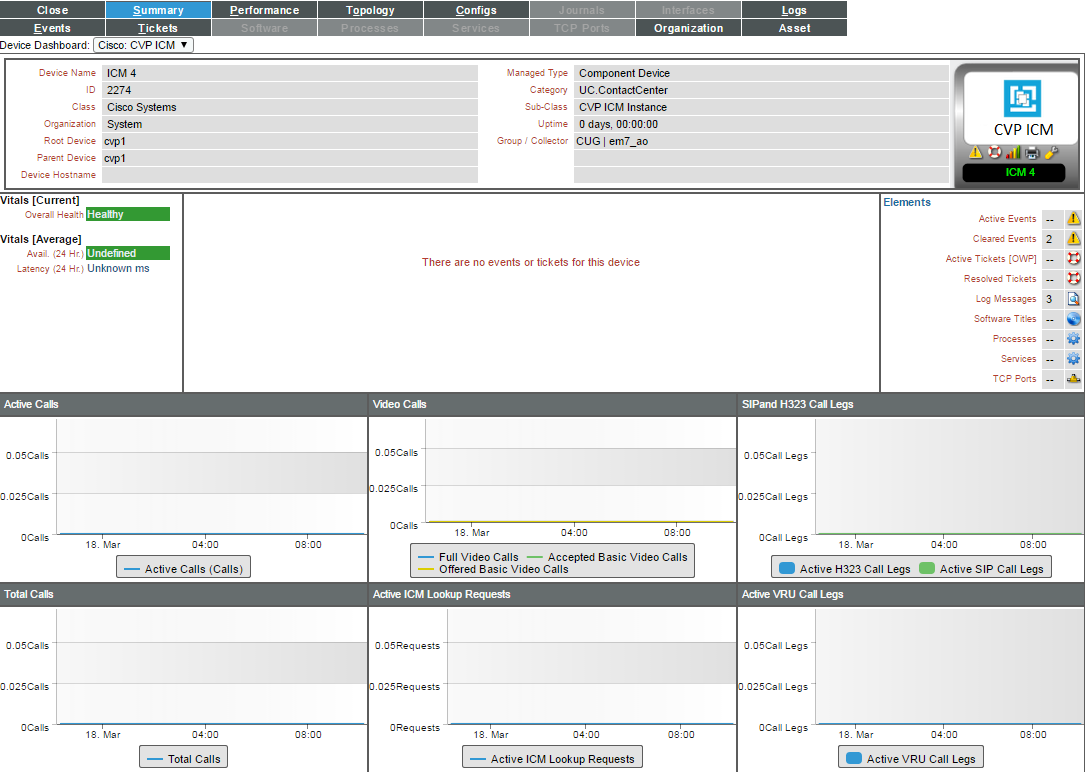Click the ICM 4 device name value
The height and width of the screenshot is (772, 1085).
point(121,73)
